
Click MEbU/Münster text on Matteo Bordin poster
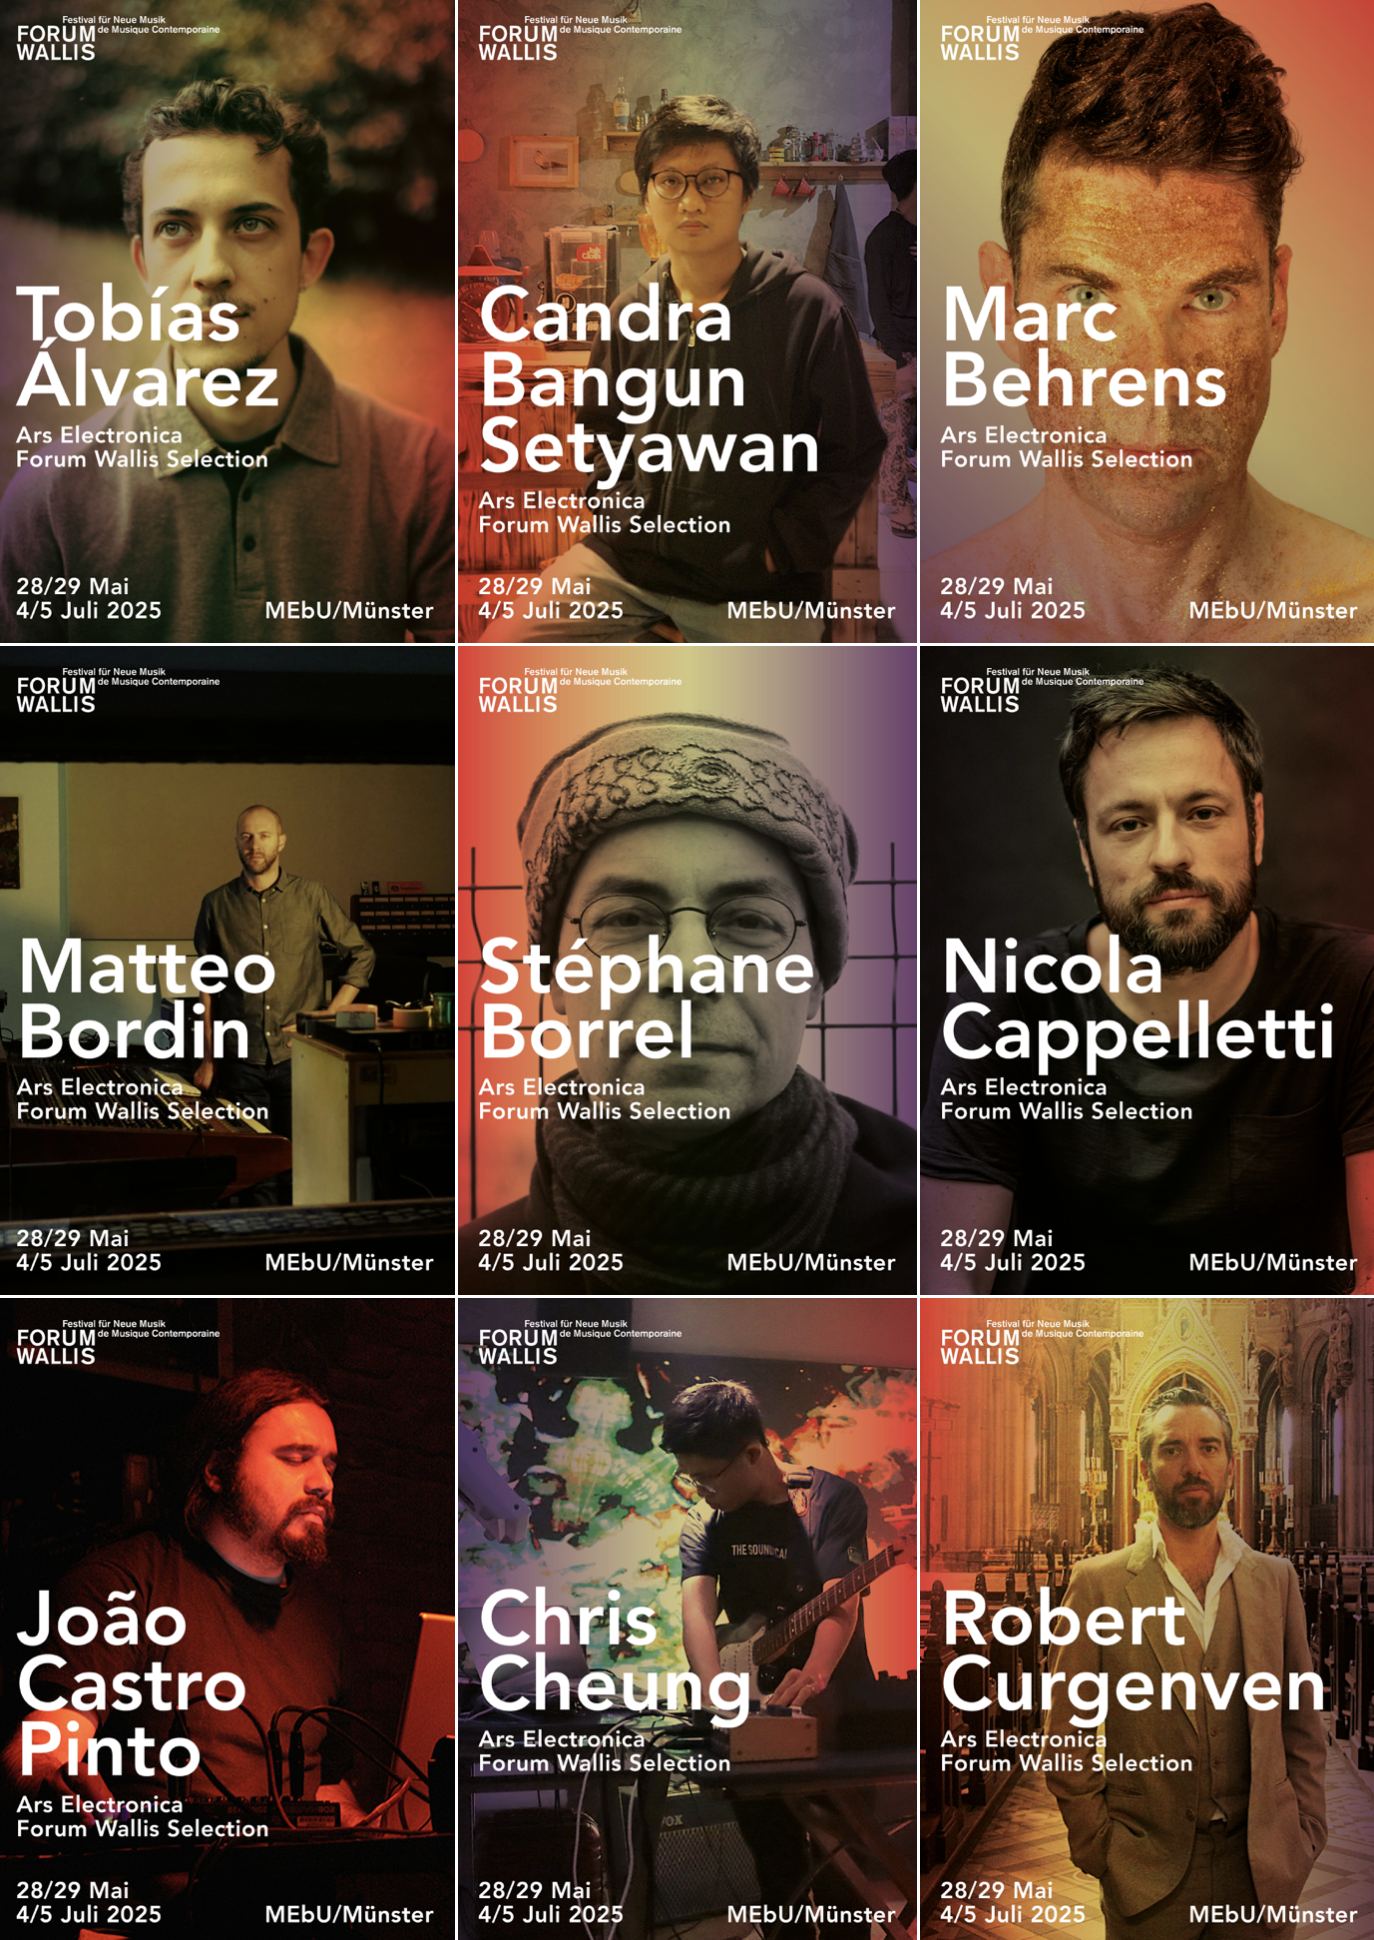(349, 1262)
